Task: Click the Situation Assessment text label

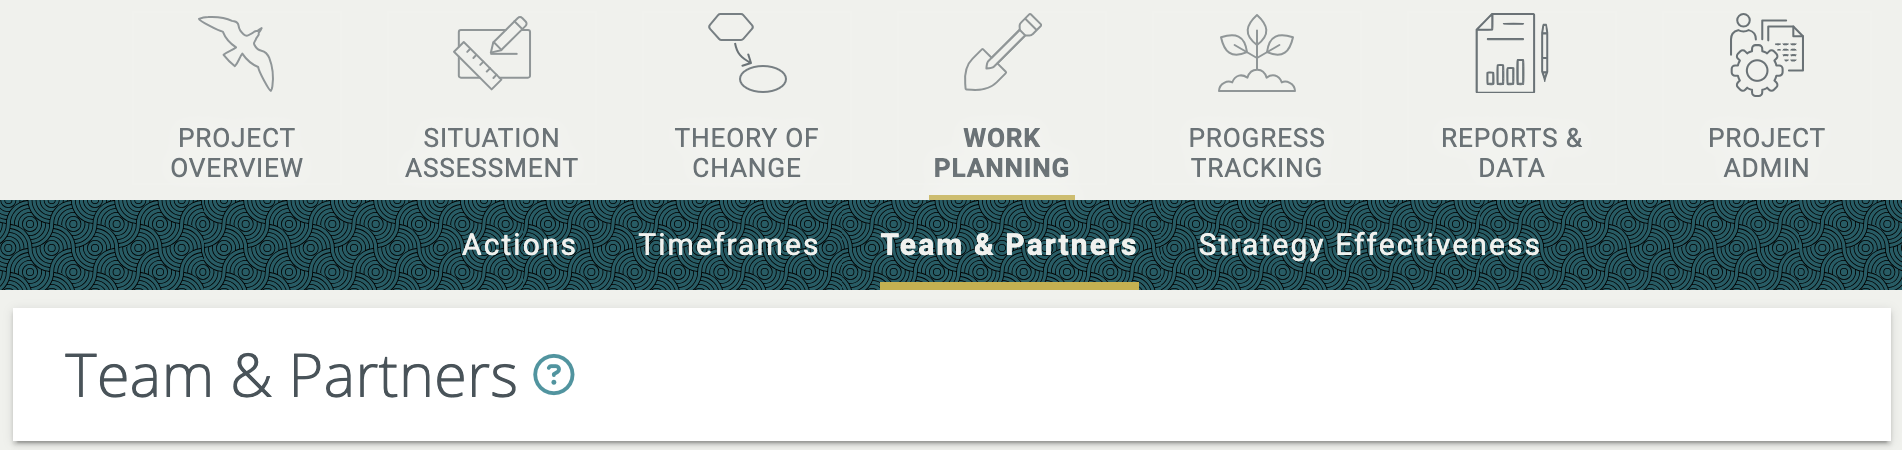Action: (492, 153)
